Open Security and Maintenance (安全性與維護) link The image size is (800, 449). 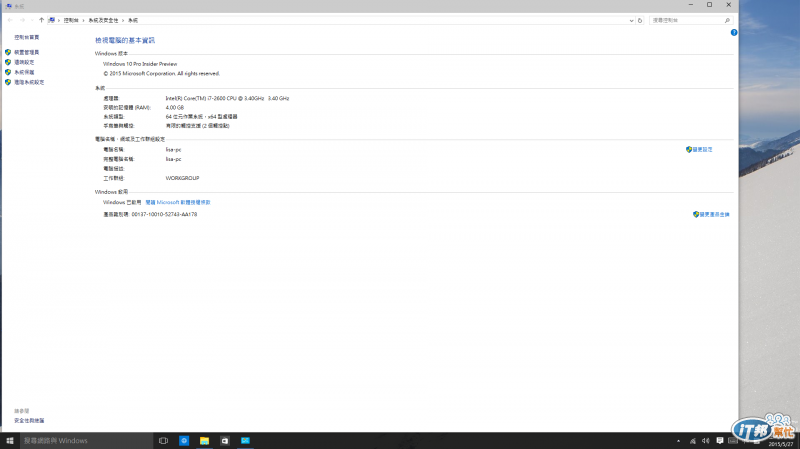coord(29,420)
